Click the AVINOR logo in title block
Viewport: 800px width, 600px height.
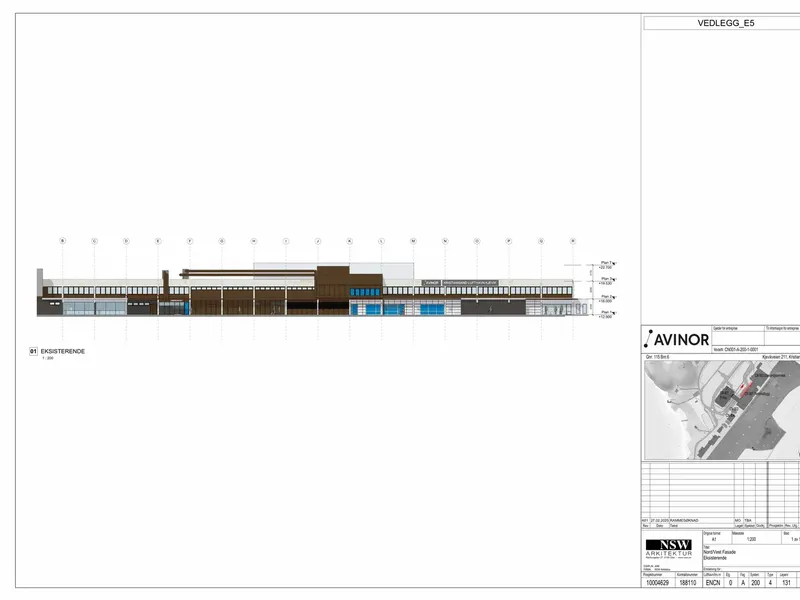coord(677,339)
